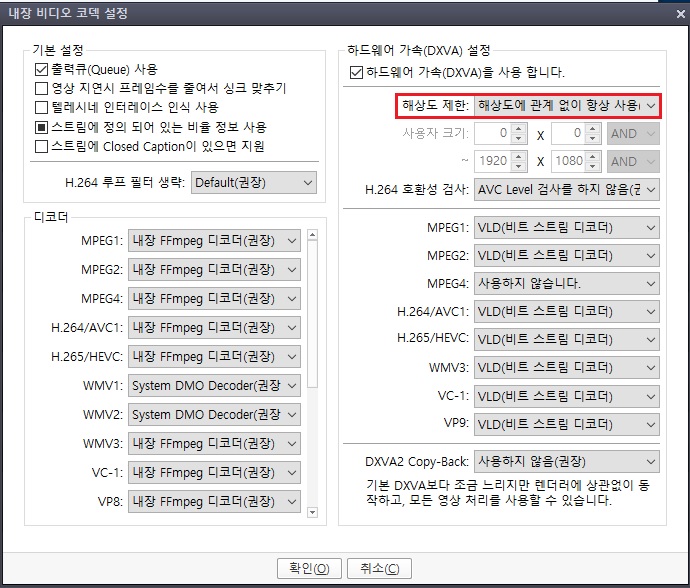
Task: Close the 내장 비디오 코덱 설정 dialog
Action: pos(680,14)
